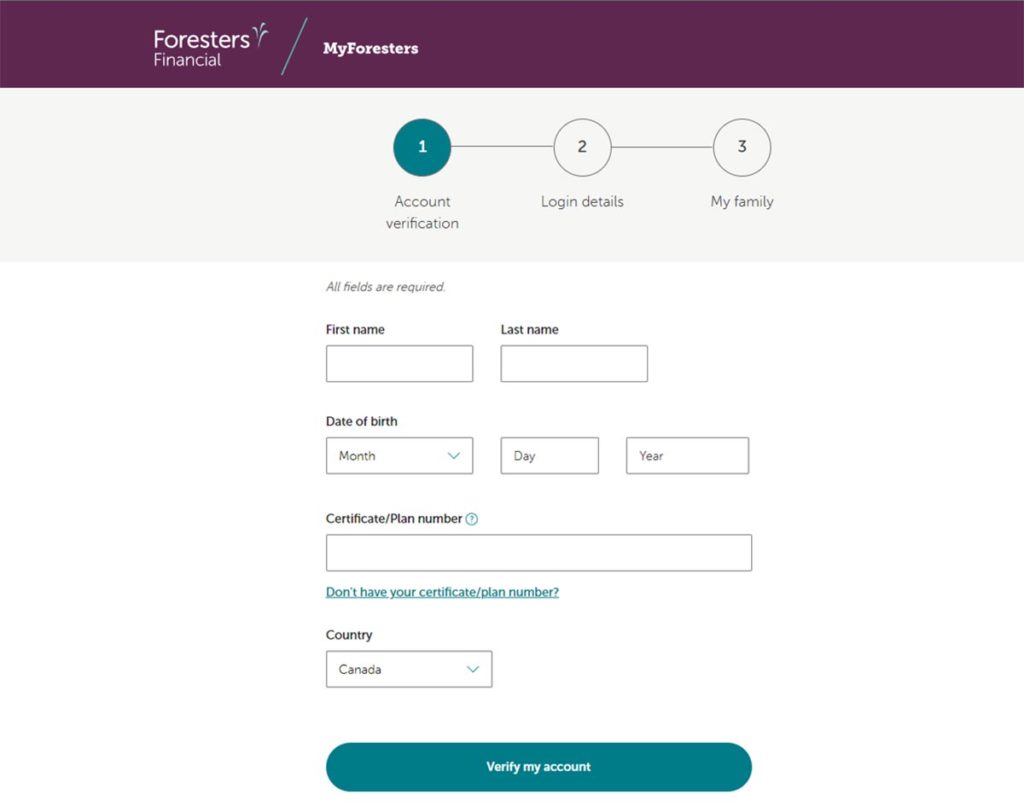Viewport: 1024px width, 806px height.
Task: Click the step 2 circle above Login details
Action: coord(582,147)
